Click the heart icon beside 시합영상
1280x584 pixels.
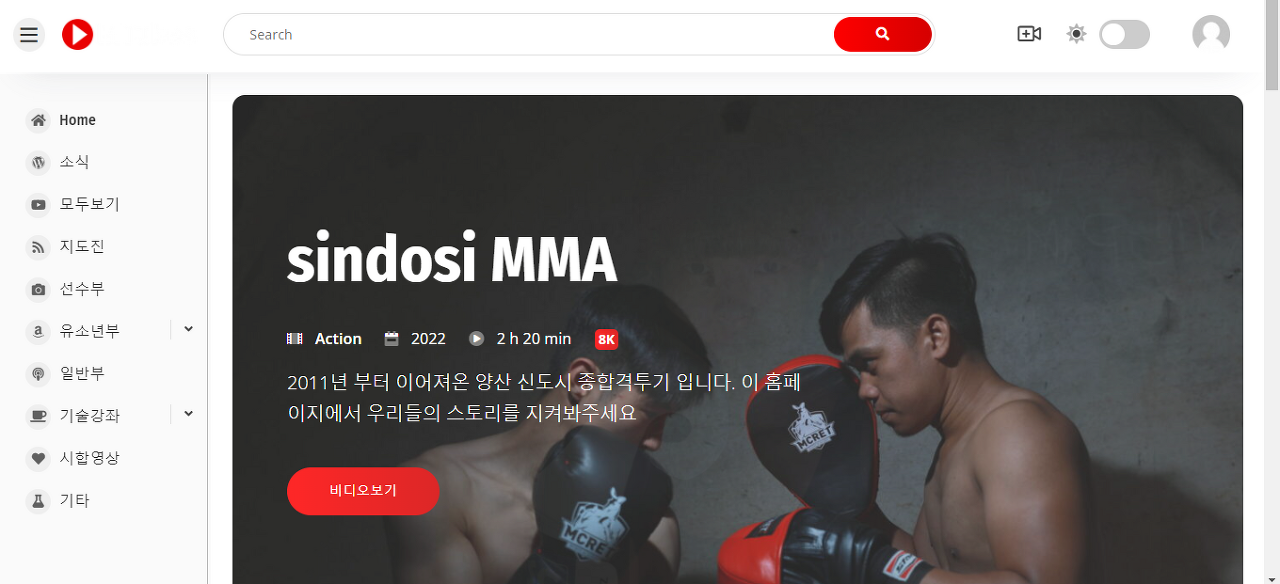pyautogui.click(x=38, y=458)
